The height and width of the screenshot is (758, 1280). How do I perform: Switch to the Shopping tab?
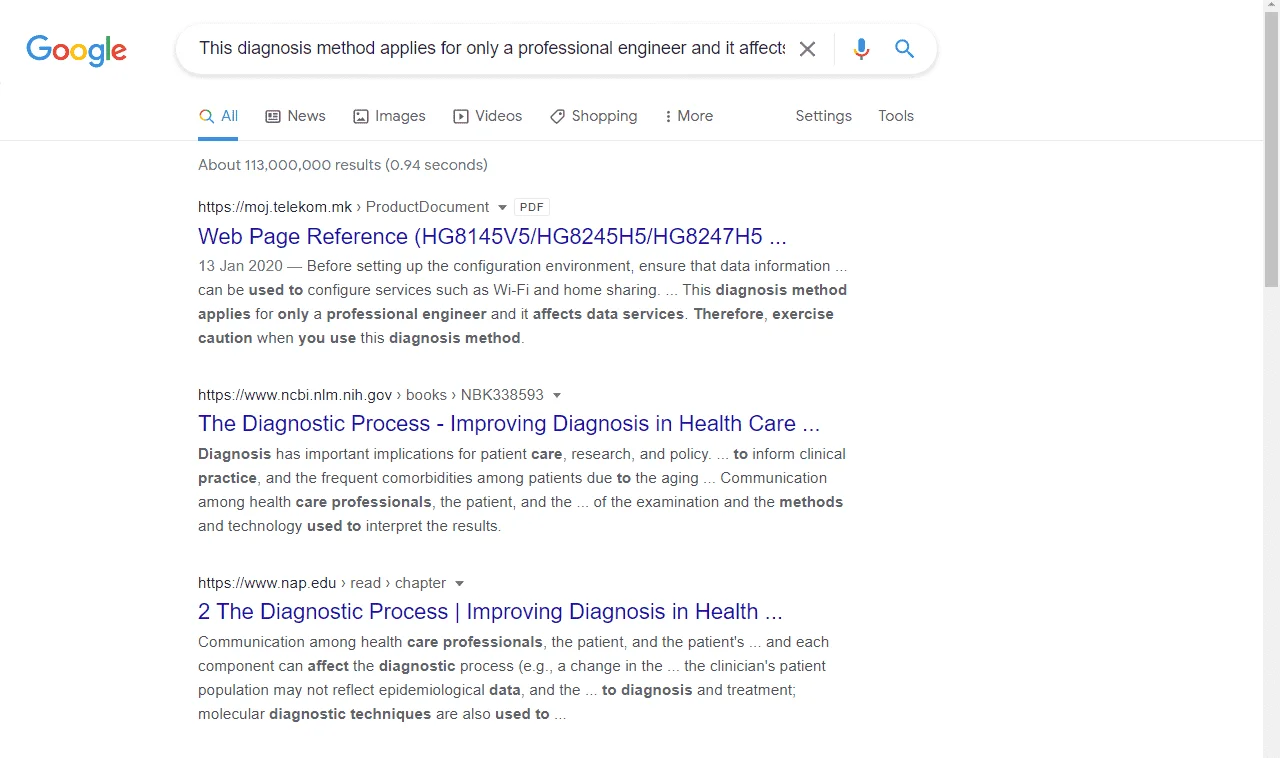click(593, 116)
